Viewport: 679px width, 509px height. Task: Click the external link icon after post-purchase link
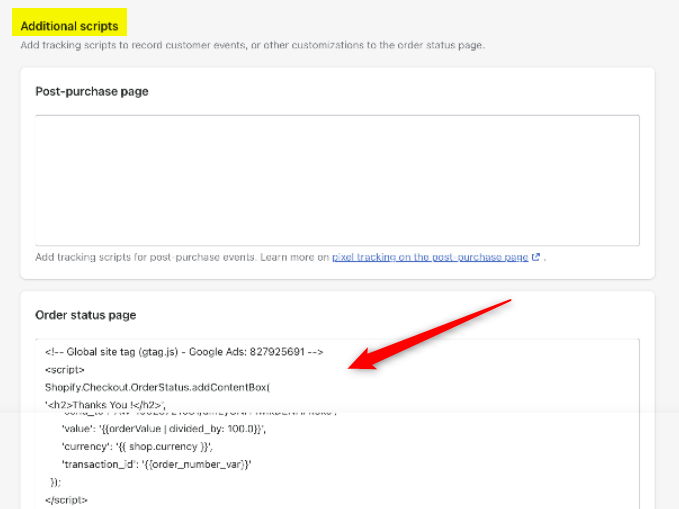pos(536,257)
